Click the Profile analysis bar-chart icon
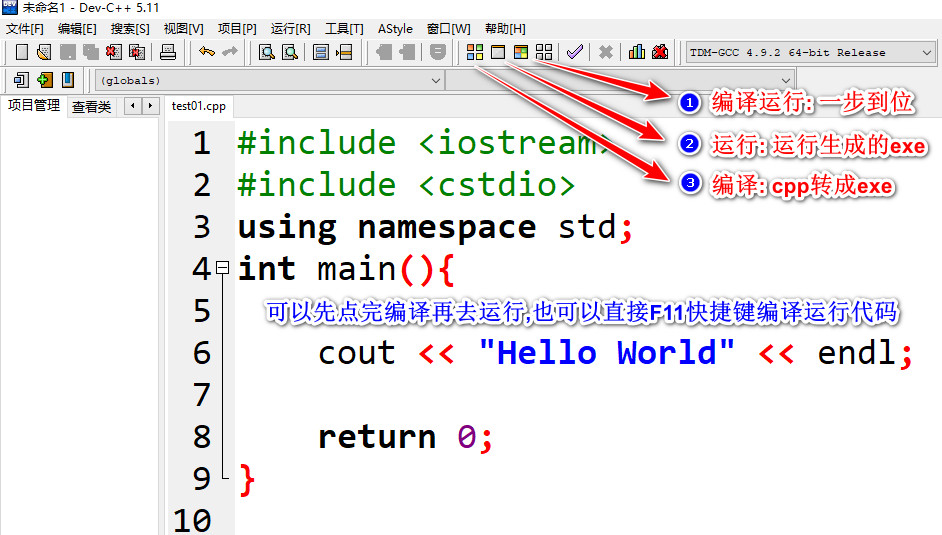The image size is (942, 535). (x=636, y=52)
